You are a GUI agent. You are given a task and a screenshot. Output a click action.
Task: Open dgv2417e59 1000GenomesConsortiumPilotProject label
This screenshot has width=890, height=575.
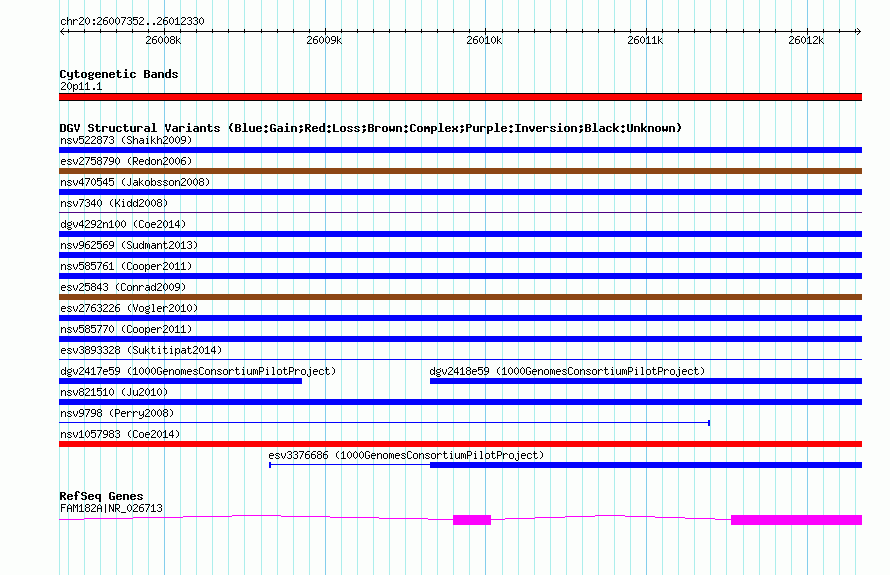[198, 371]
